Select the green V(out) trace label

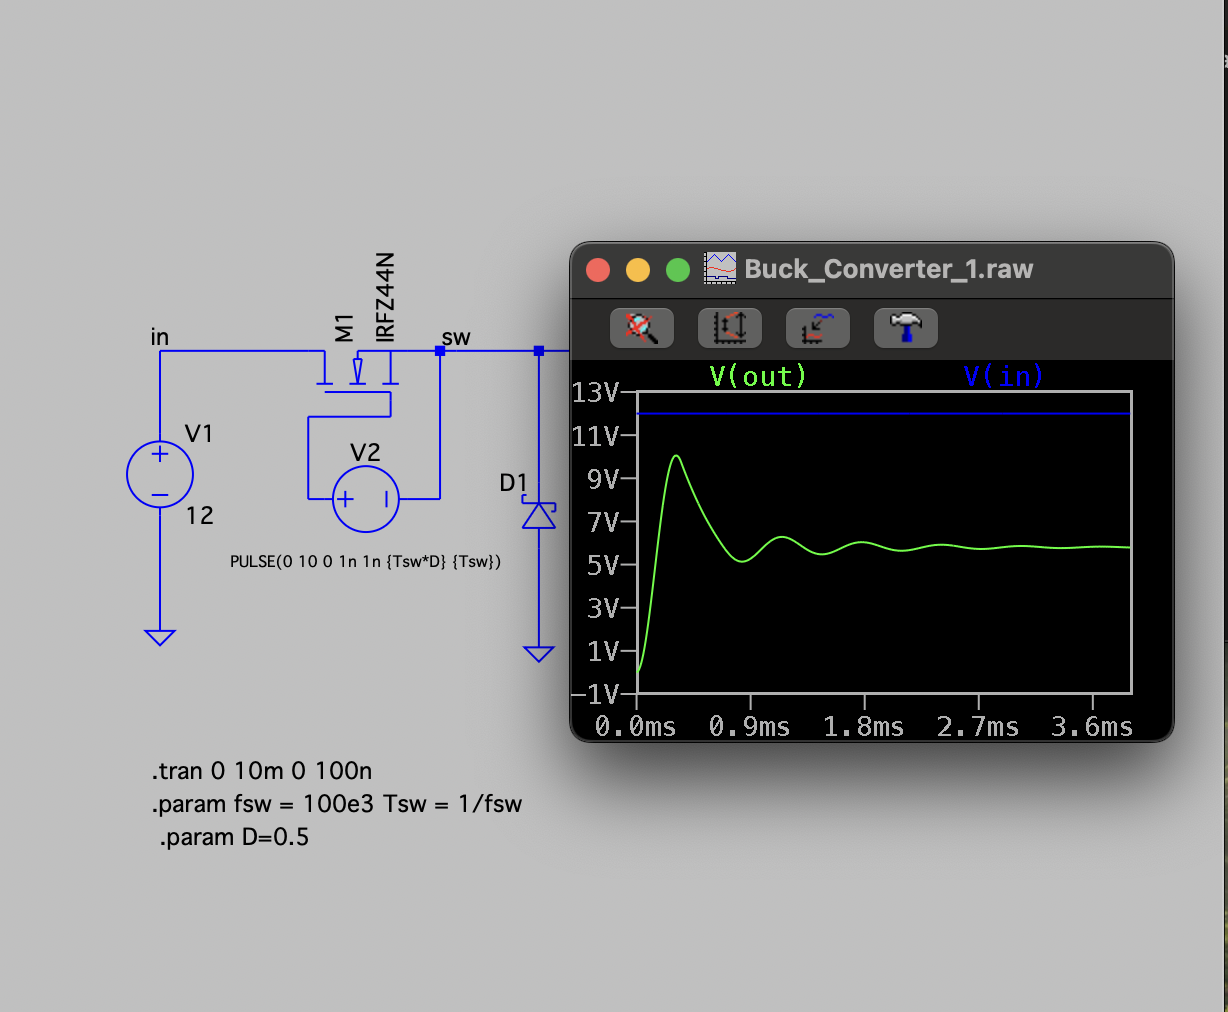(755, 376)
